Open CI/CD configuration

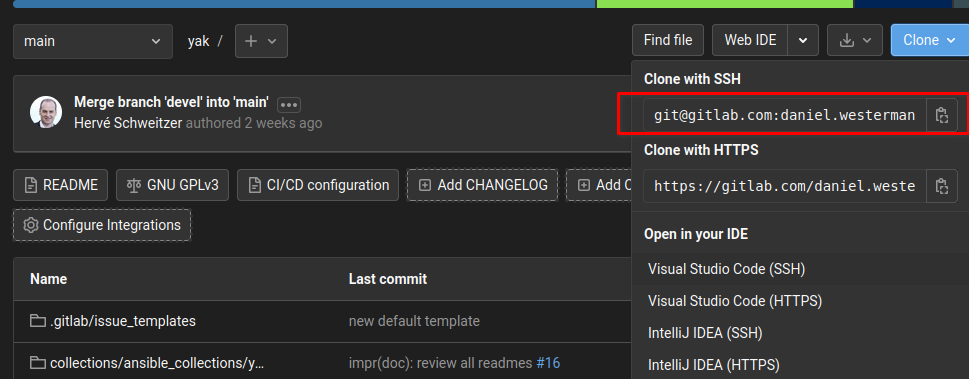coord(318,185)
